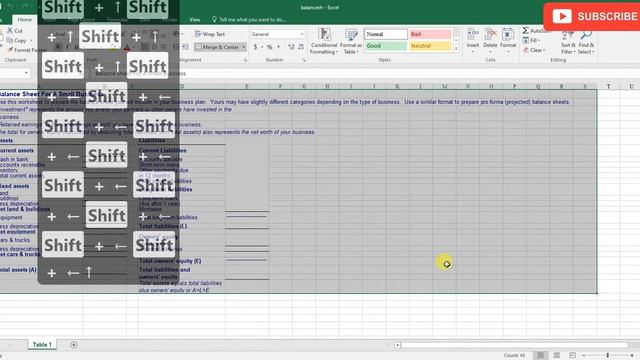The width and height of the screenshot is (640, 360).
Task: Toggle Wrap Text
Action: point(210,34)
